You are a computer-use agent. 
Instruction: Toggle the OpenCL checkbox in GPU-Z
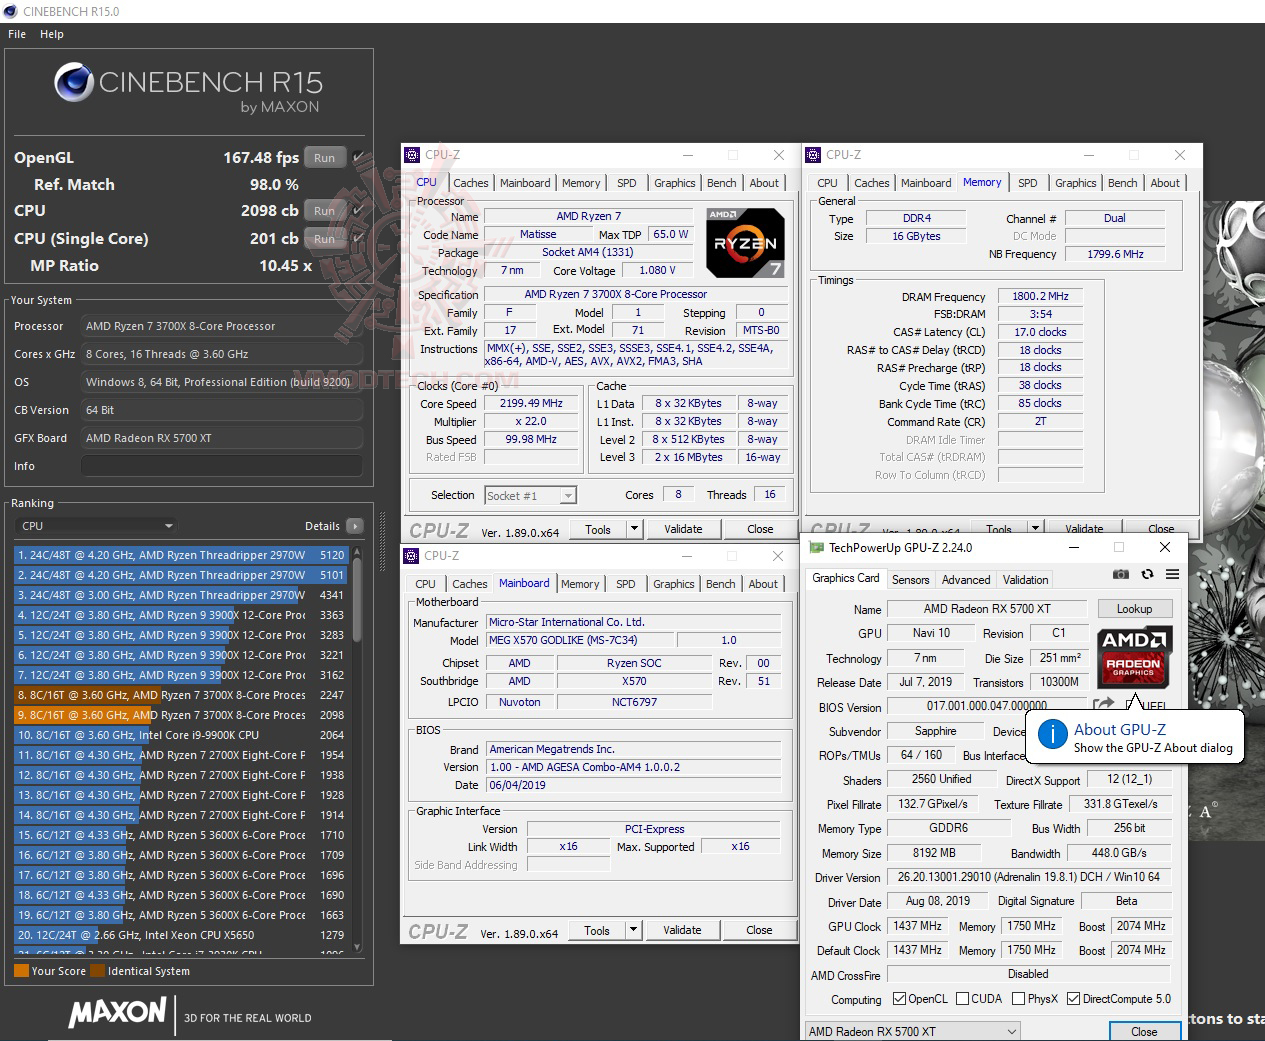(x=899, y=999)
